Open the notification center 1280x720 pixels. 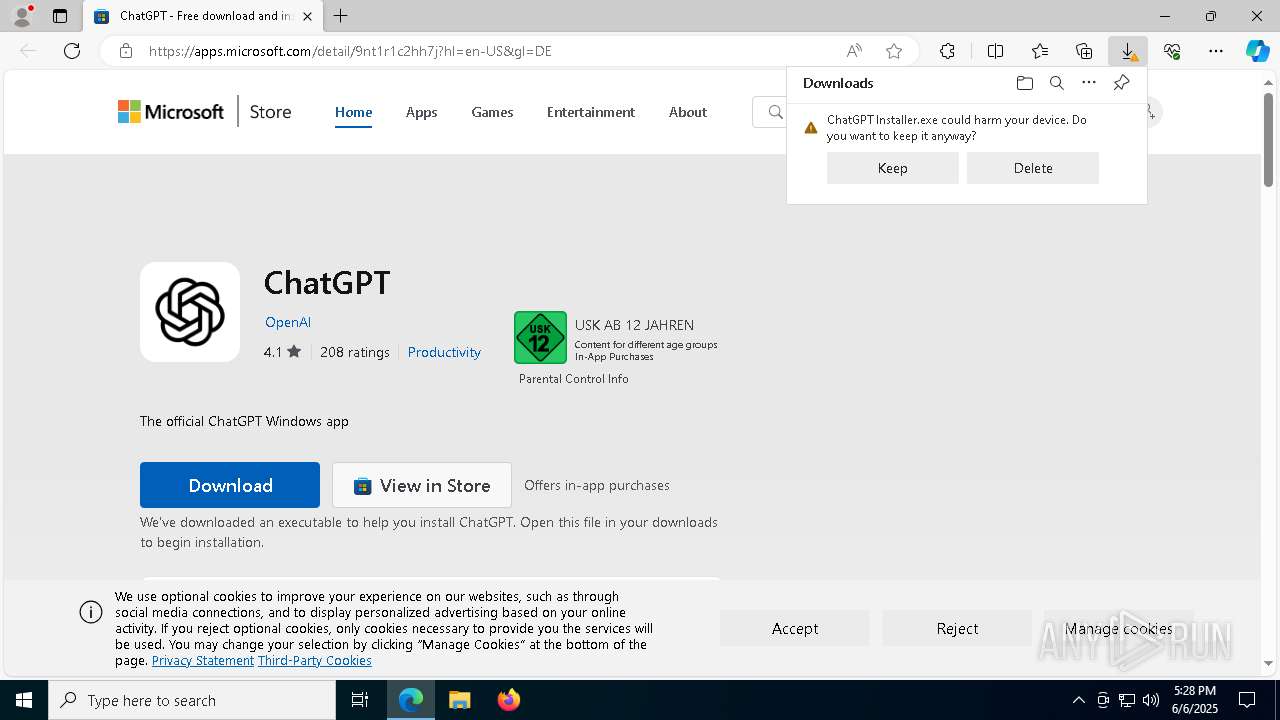coord(1248,700)
